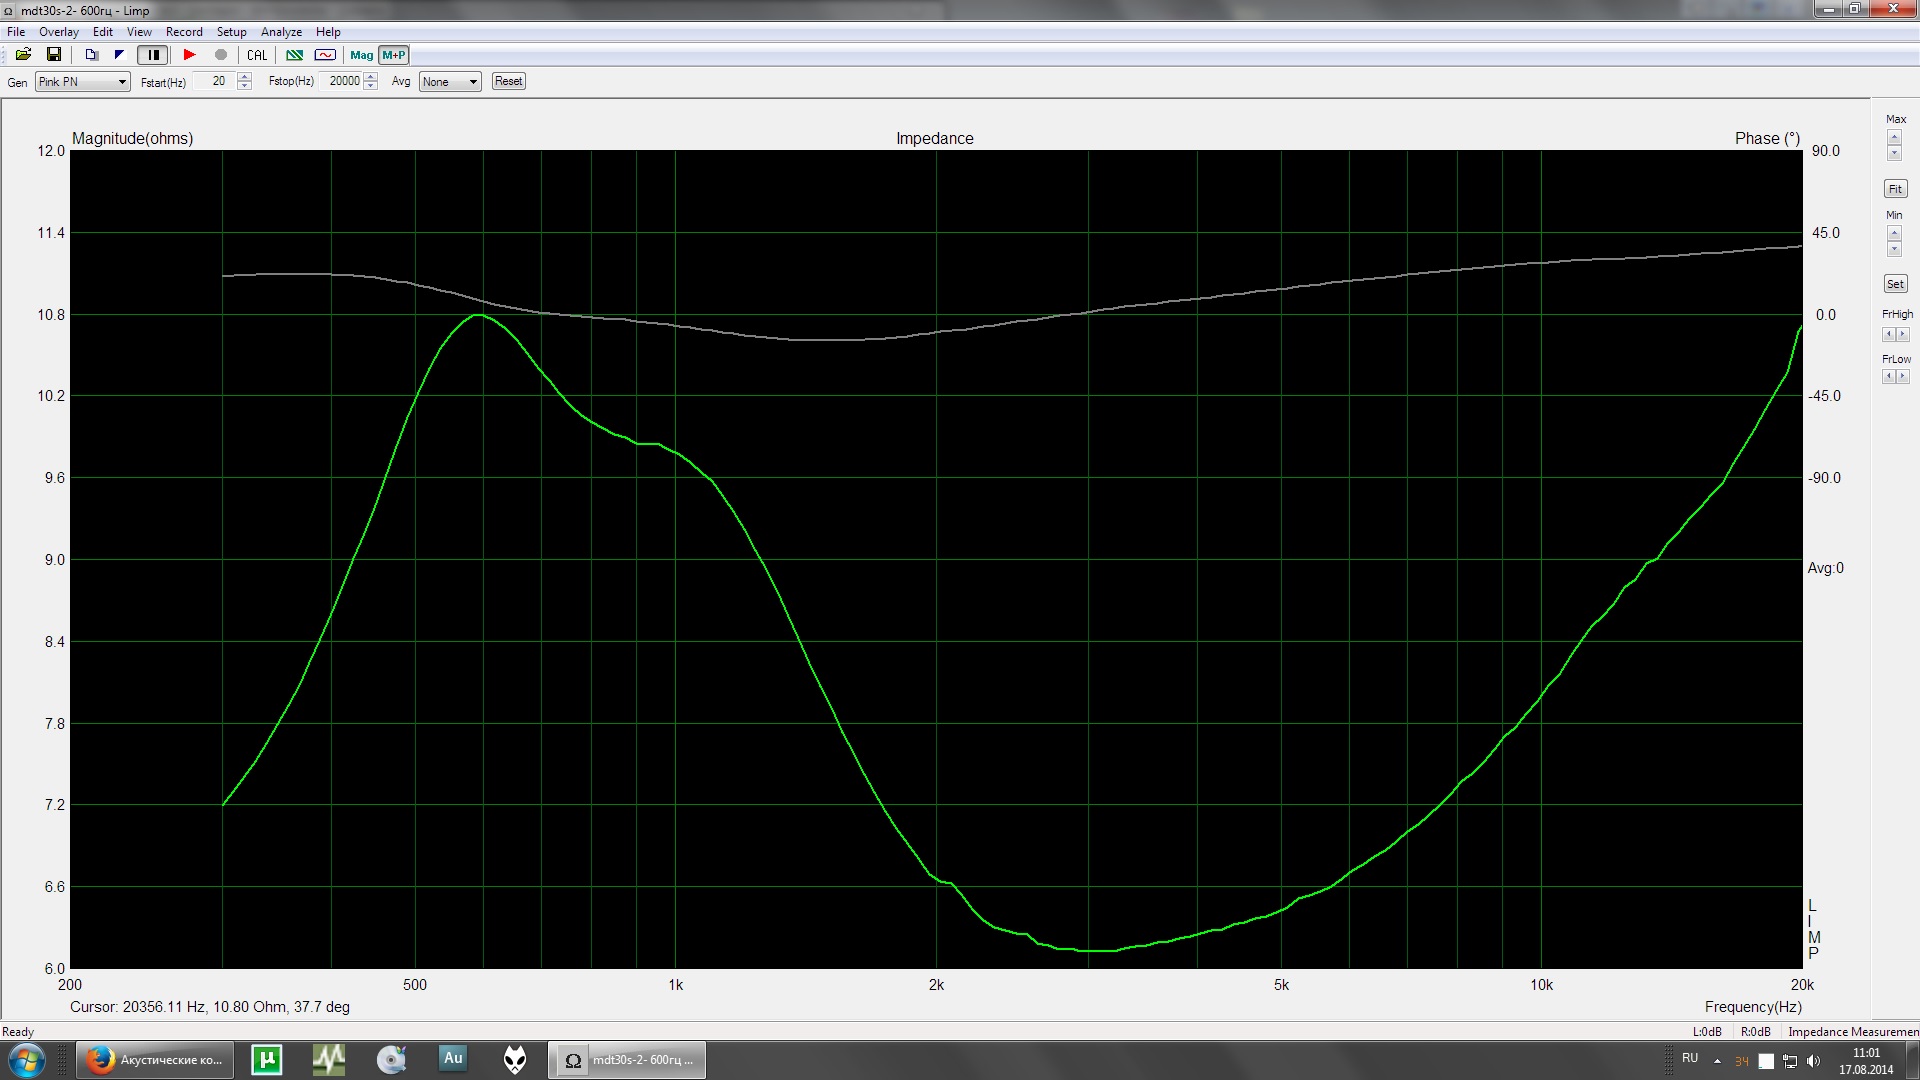The width and height of the screenshot is (1920, 1080).
Task: Click the CAL calibrate toolbar icon
Action: pyautogui.click(x=257, y=55)
